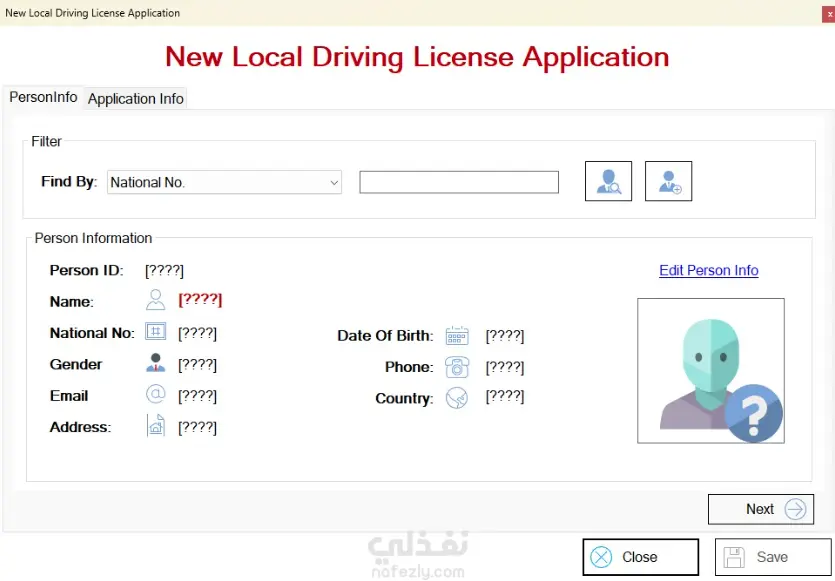The height and width of the screenshot is (581, 835).
Task: Open the Find By combo box
Action: (224, 182)
